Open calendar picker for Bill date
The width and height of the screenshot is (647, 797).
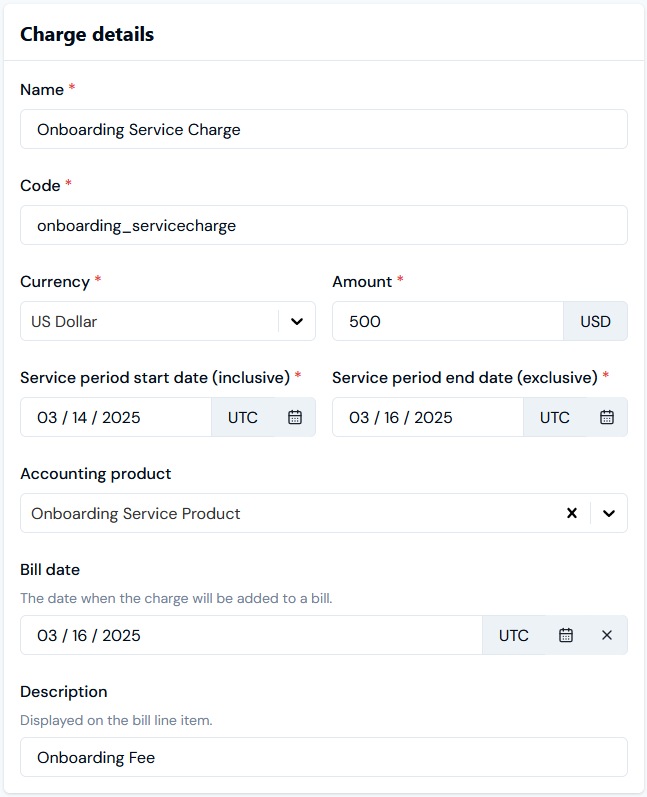coord(566,635)
